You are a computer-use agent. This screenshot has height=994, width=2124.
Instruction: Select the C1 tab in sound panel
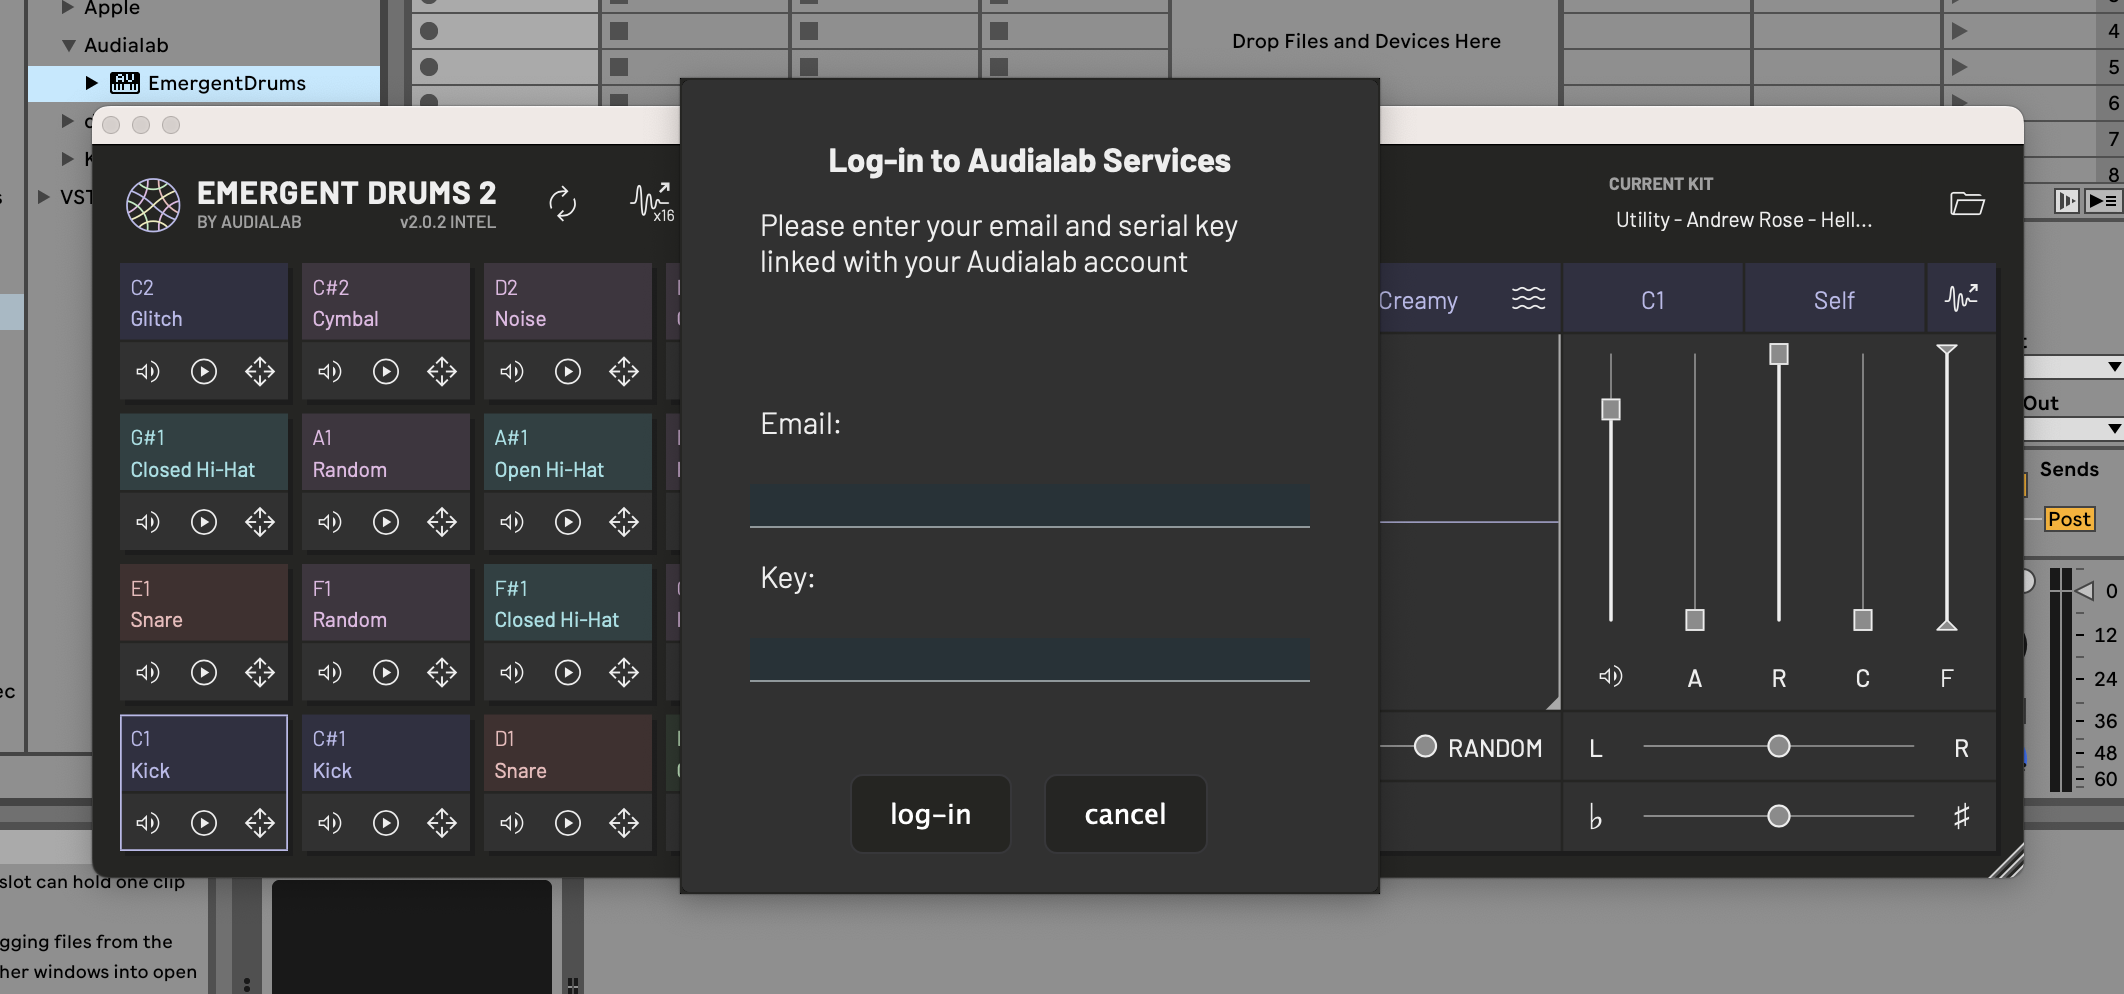coord(1653,299)
